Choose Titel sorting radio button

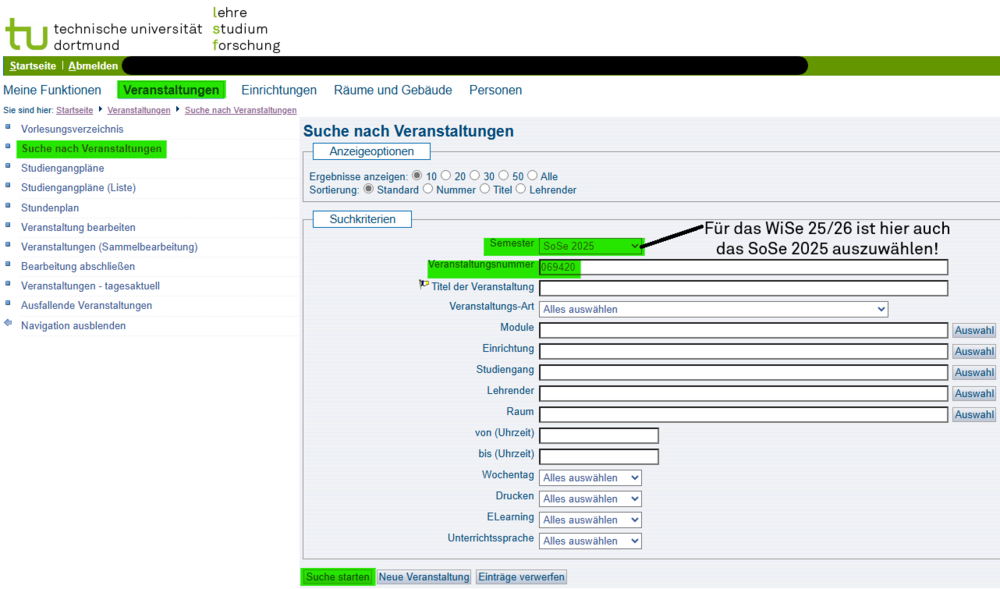[x=485, y=189]
